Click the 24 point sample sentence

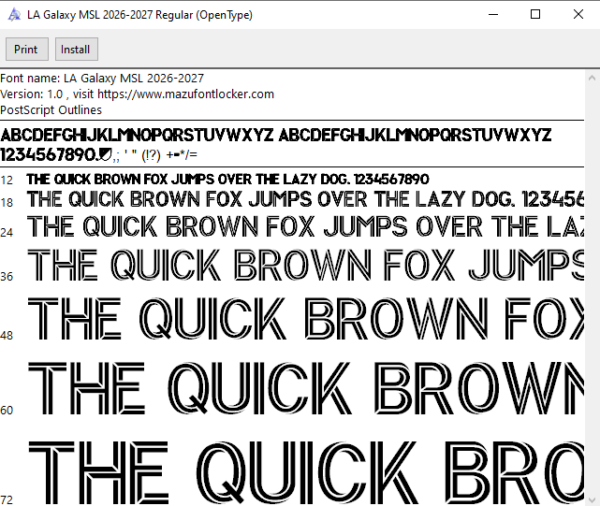pos(305,226)
